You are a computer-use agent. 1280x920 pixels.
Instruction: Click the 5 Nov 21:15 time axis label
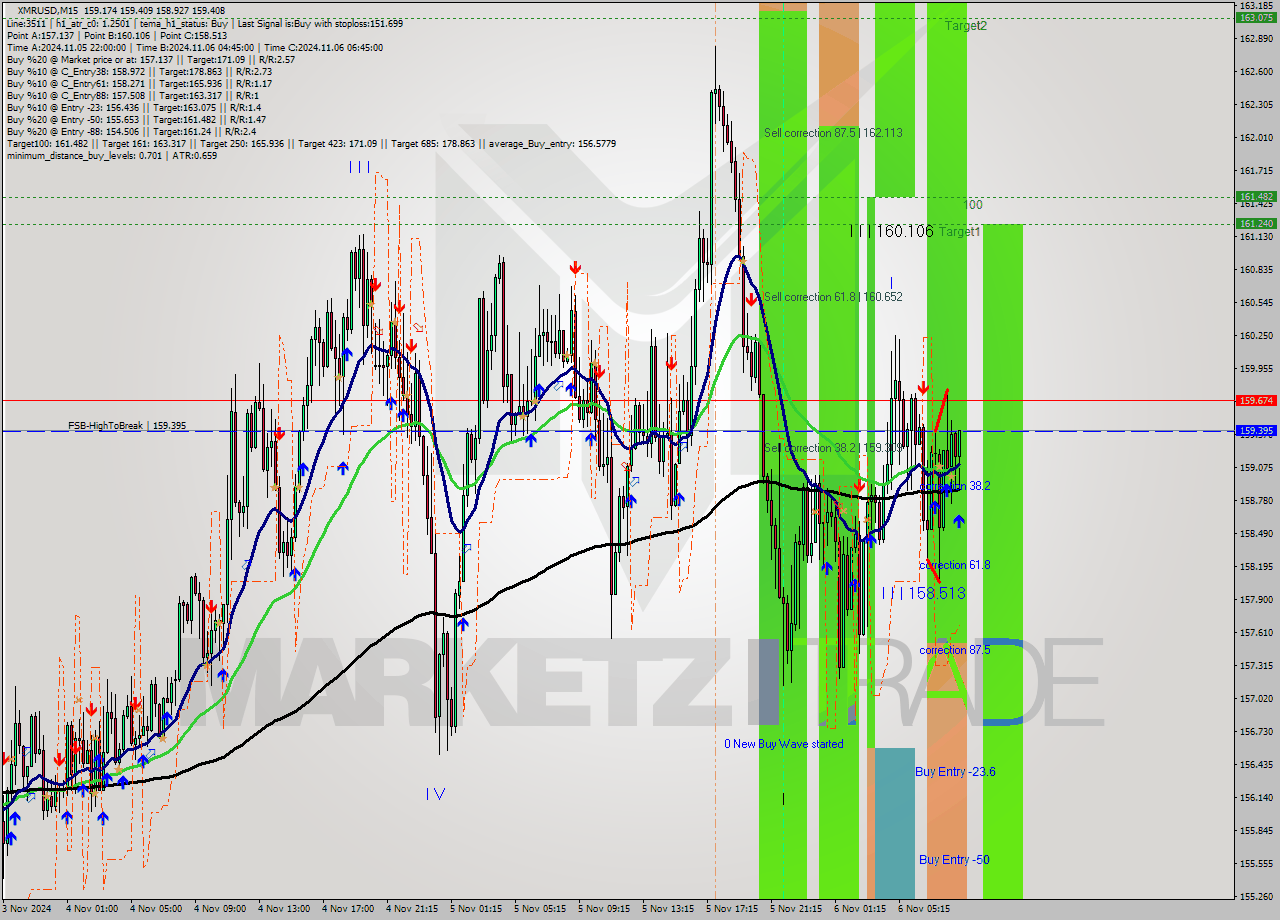(795, 909)
